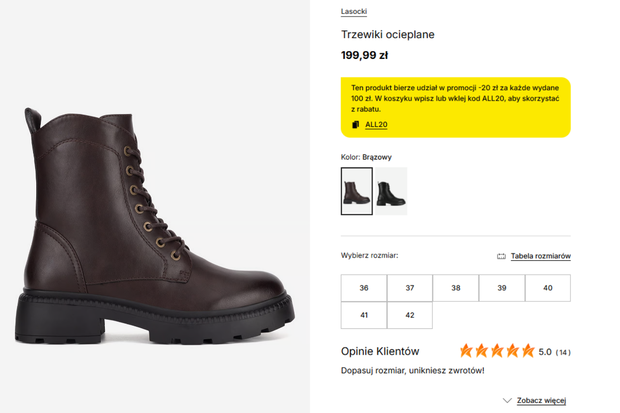Click the chevron icon next to Zobacz więcej
The image size is (620, 413).
(507, 400)
